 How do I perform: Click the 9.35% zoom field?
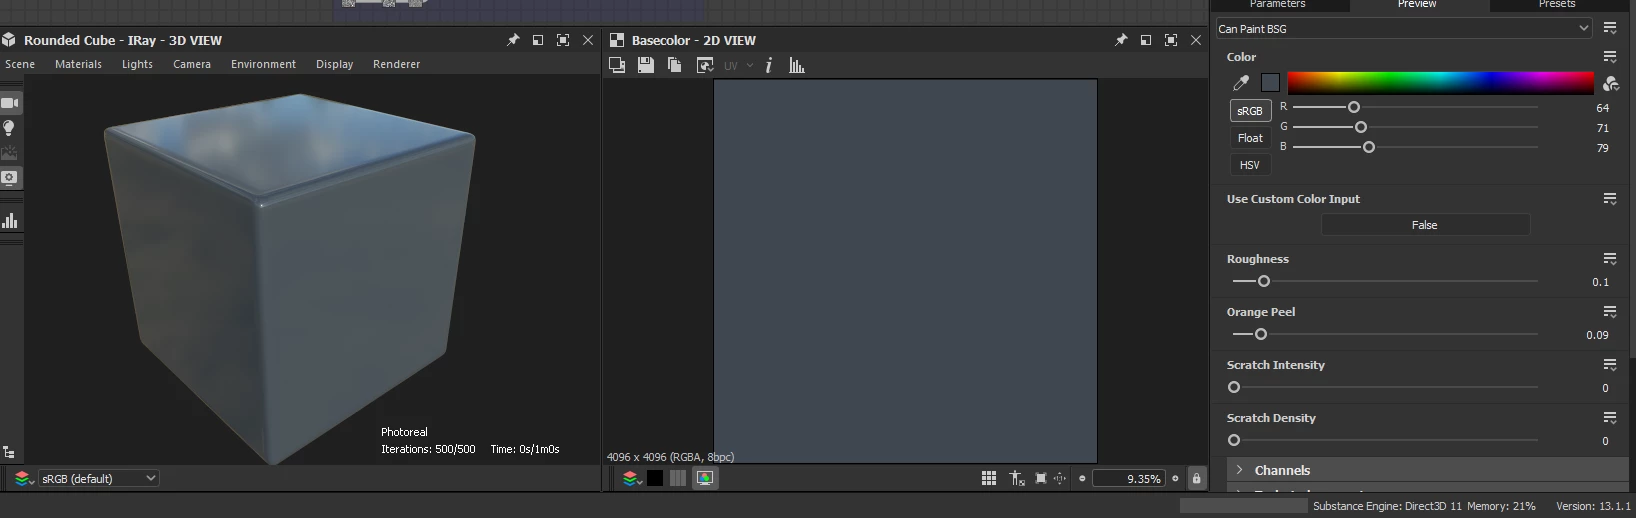point(1129,478)
